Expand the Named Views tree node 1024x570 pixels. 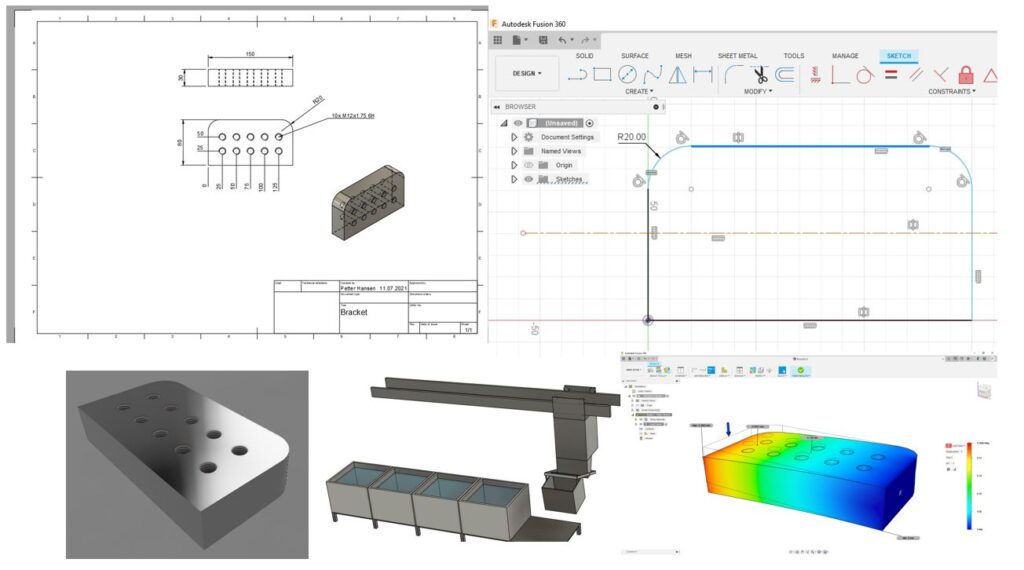[x=514, y=151]
